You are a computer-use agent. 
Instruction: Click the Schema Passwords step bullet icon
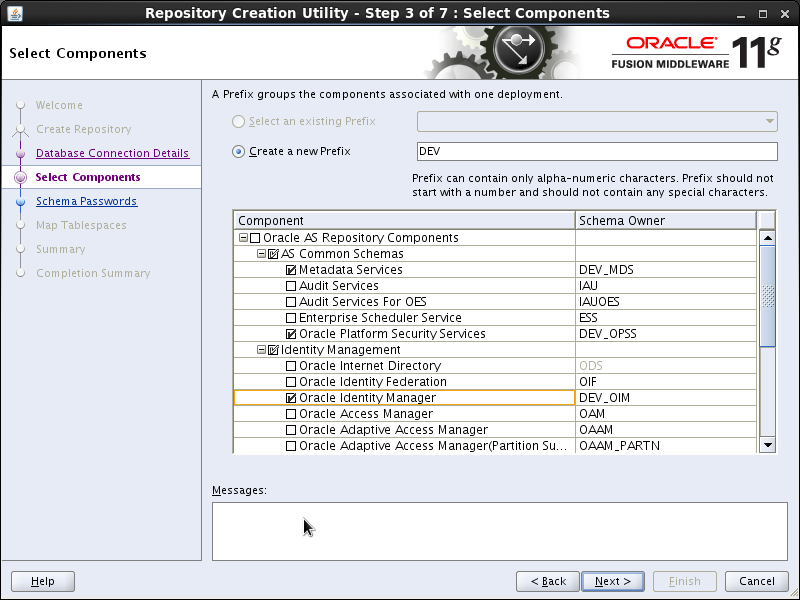pyautogui.click(x=23, y=201)
